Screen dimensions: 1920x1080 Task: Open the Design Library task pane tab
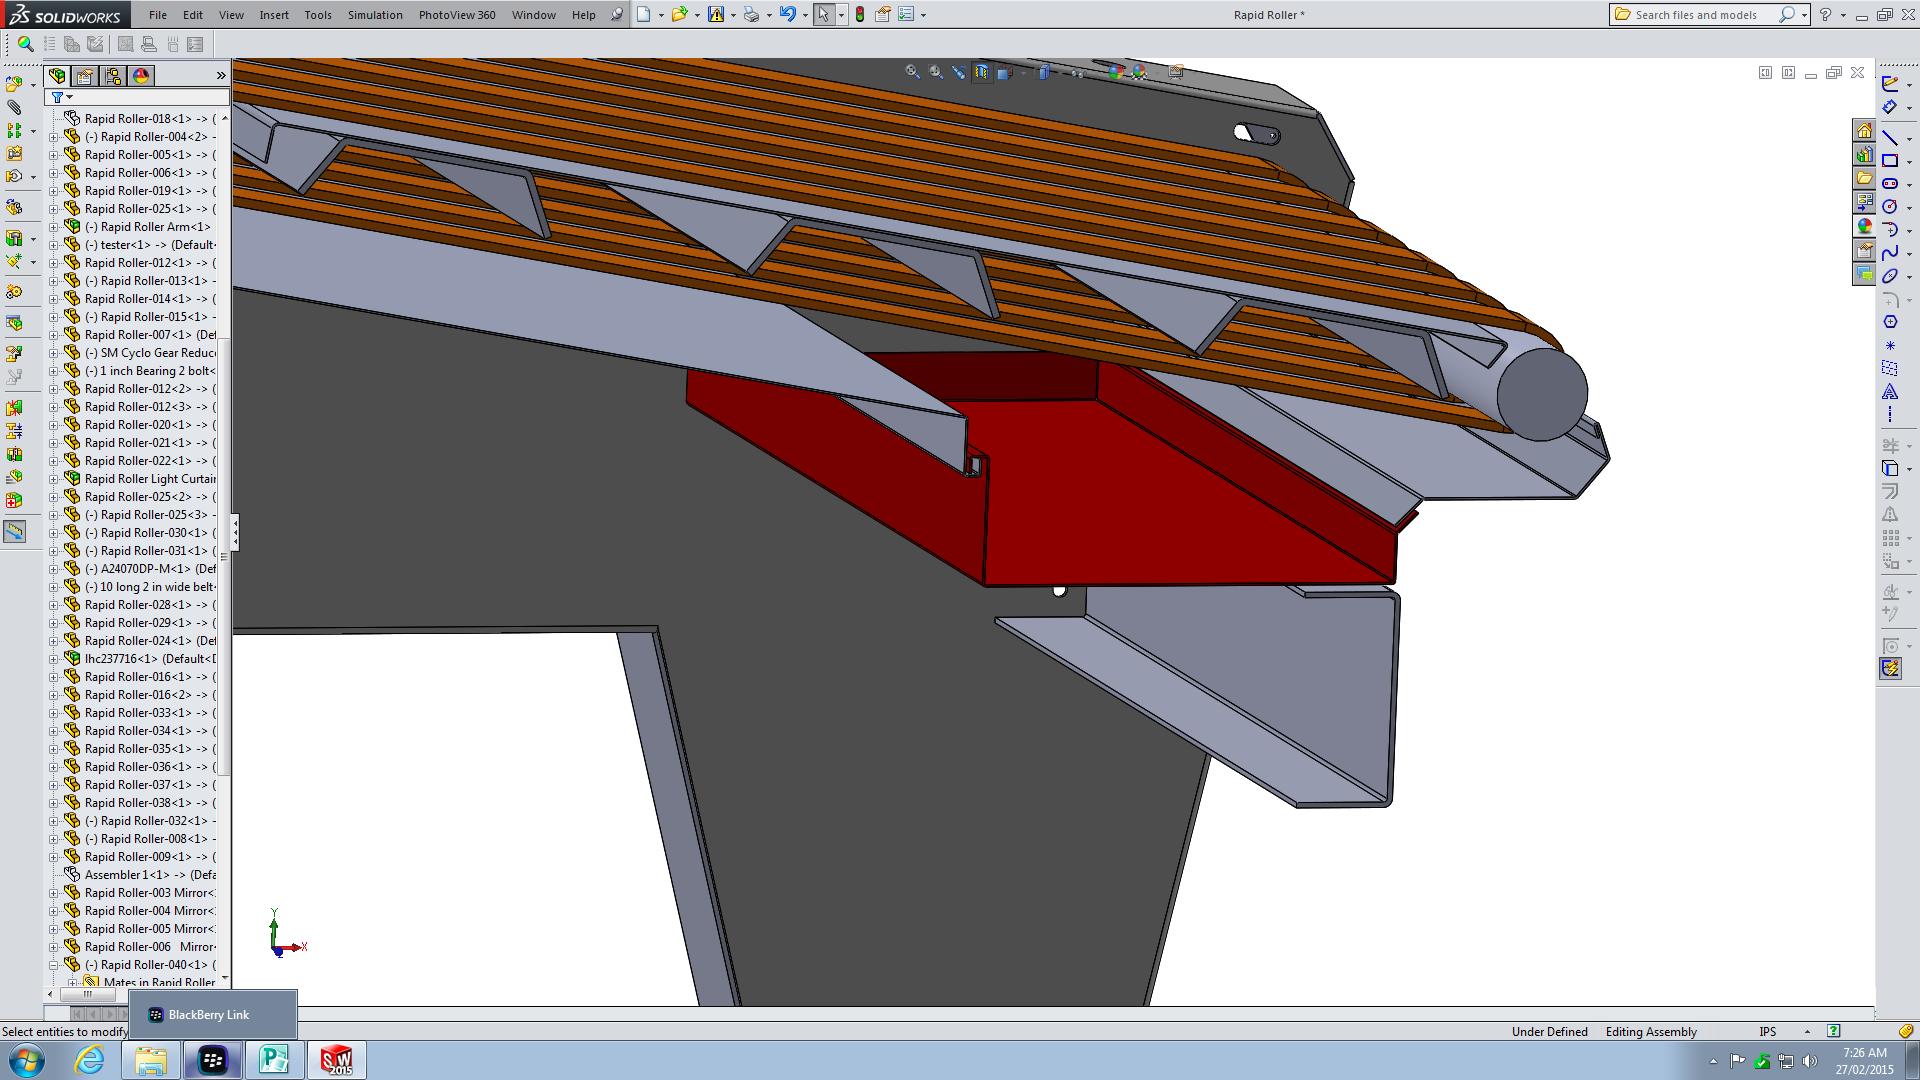tap(1864, 155)
